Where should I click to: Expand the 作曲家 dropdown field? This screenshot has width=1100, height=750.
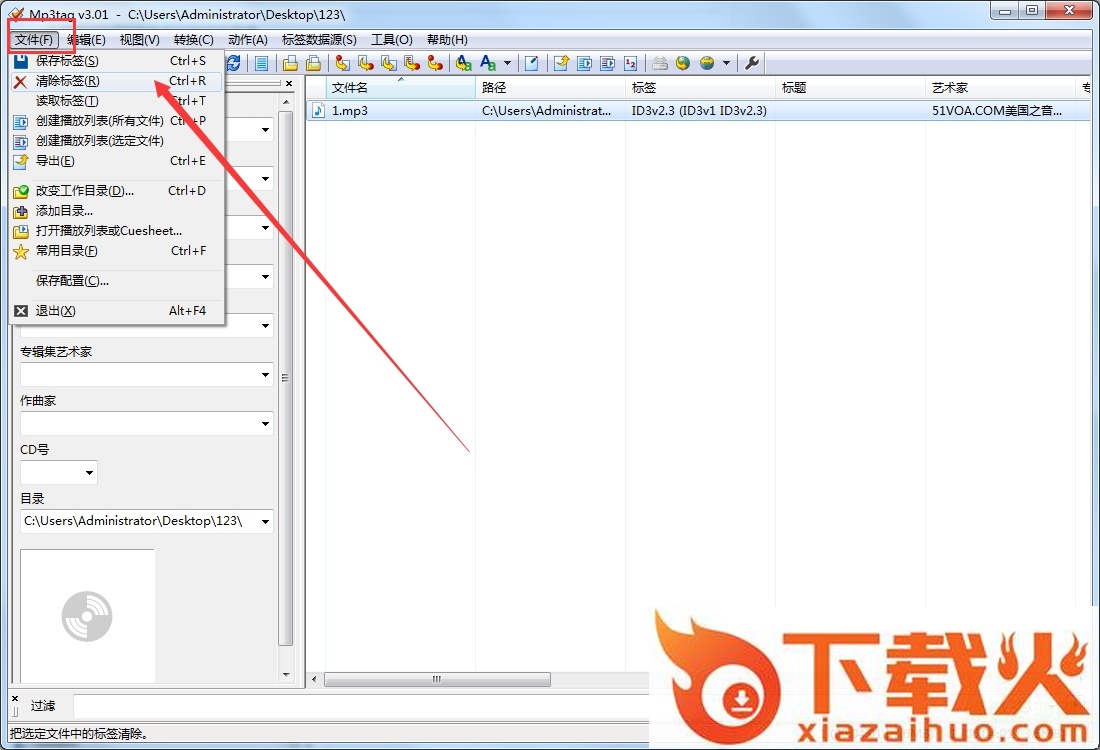pos(265,424)
